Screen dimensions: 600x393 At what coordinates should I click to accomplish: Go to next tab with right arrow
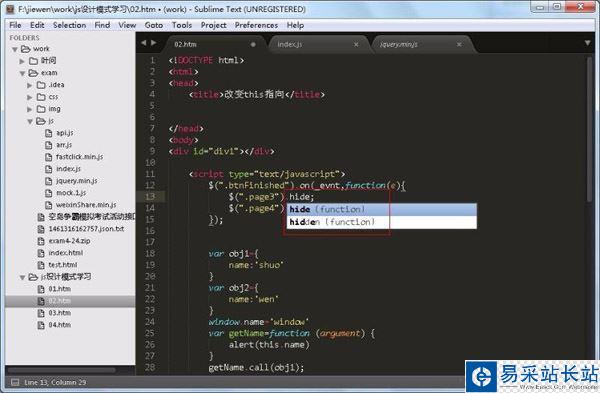153,43
